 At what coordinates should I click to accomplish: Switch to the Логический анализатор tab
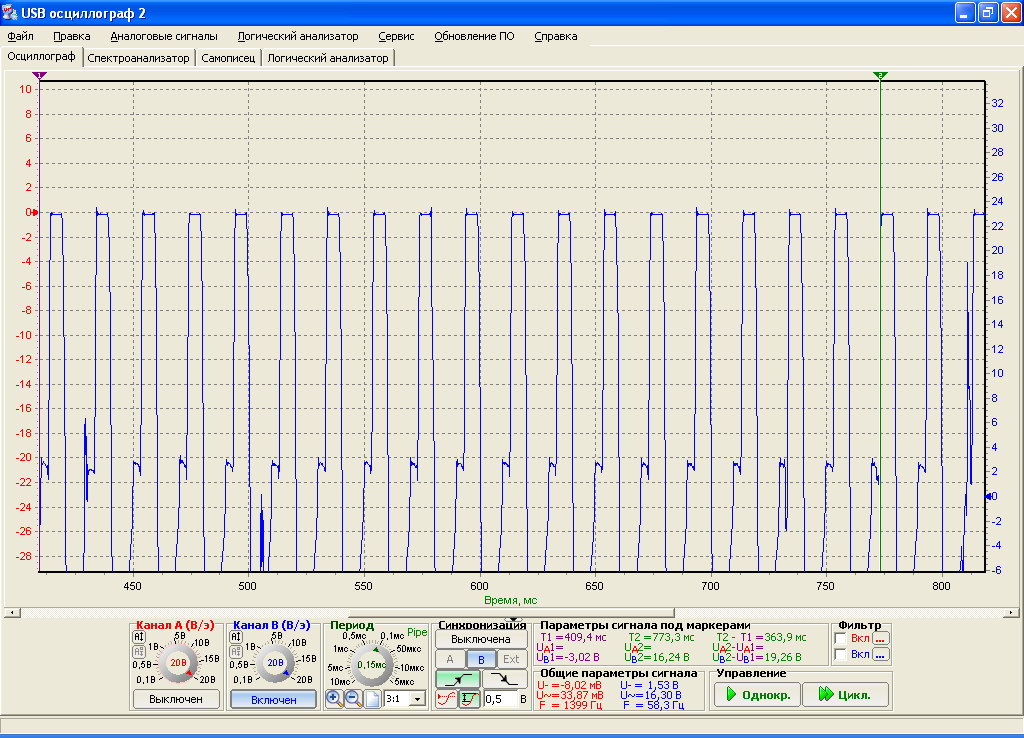click(x=328, y=58)
